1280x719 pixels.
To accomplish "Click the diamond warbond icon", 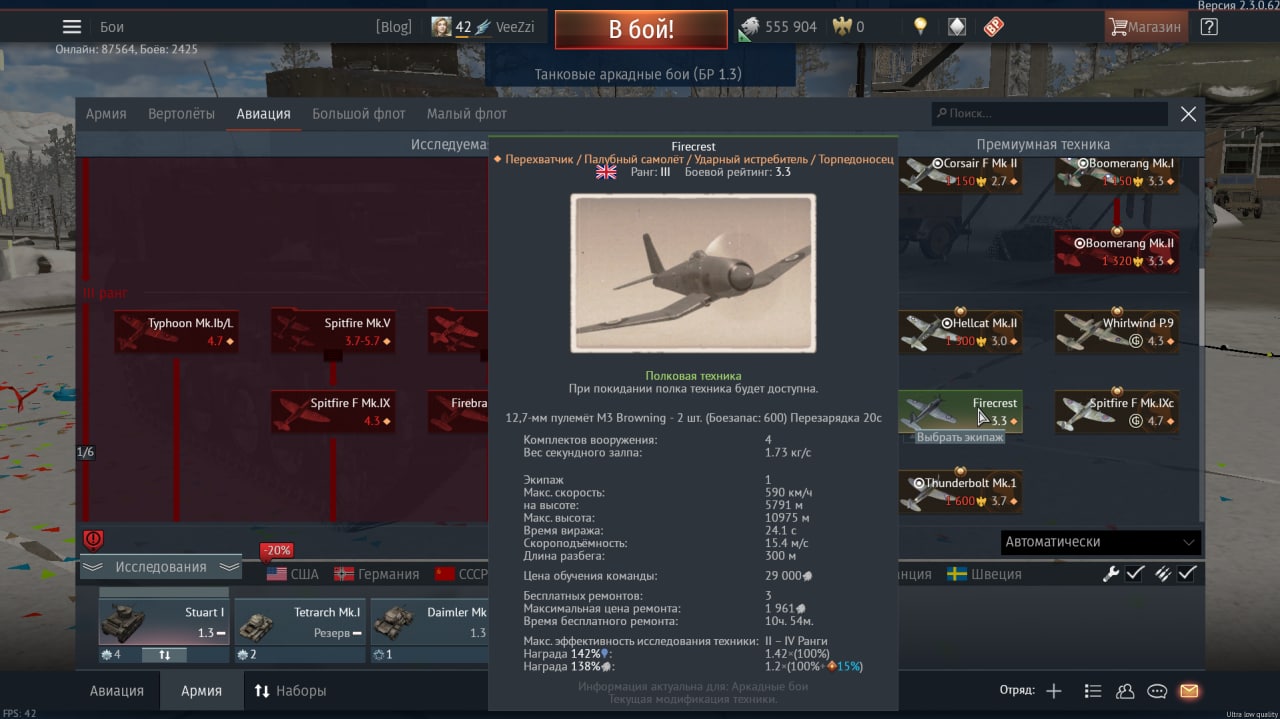I will 957,27.
